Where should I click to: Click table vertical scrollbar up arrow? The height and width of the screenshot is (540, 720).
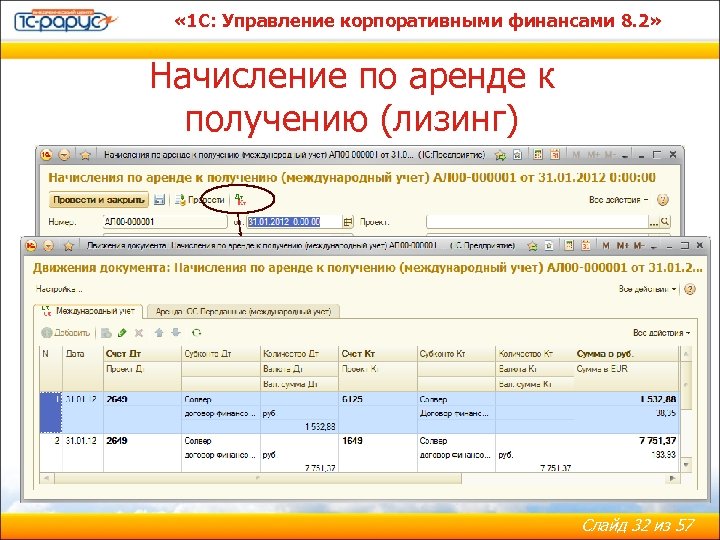(686, 354)
